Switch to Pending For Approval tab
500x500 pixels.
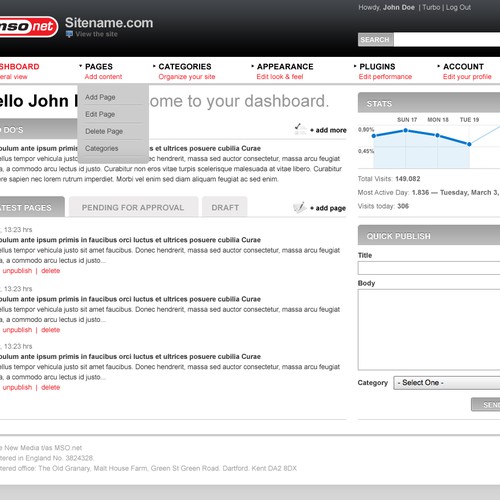pos(133,207)
